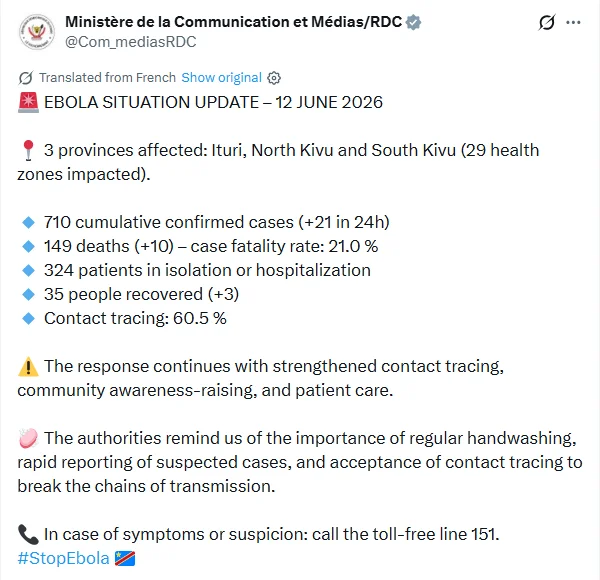600x580 pixels.
Task: Click the red siren emoji before EBOLA SITUATION UPDATE
Action: pos(28,103)
